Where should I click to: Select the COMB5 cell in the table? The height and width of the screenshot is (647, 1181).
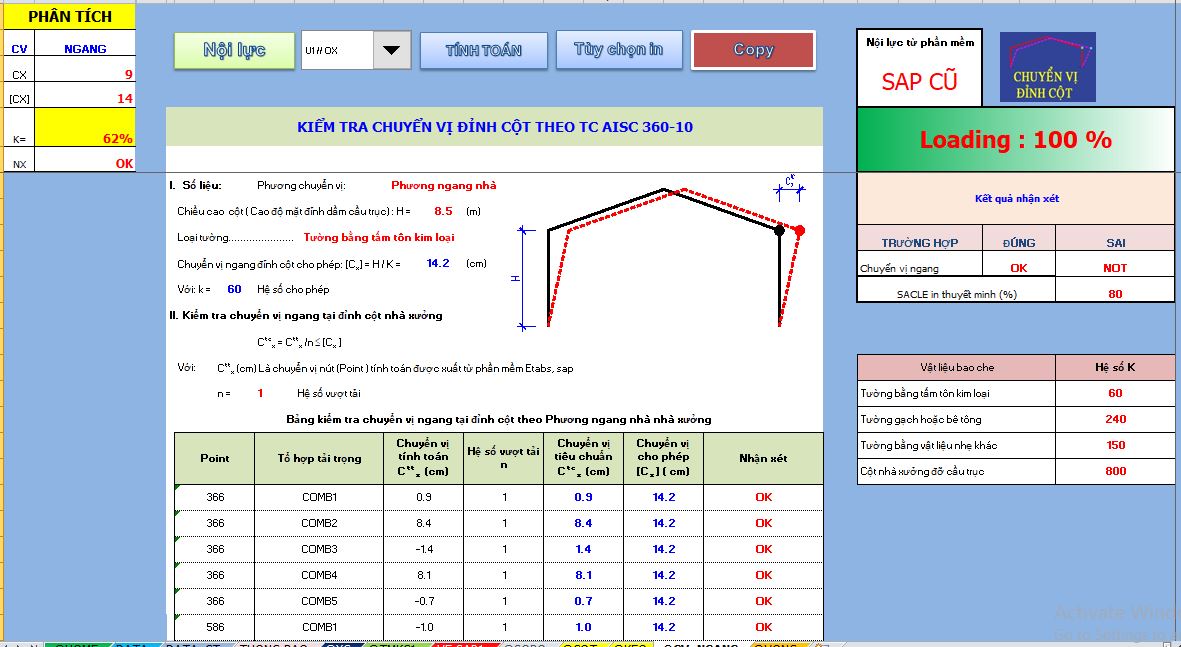319,601
